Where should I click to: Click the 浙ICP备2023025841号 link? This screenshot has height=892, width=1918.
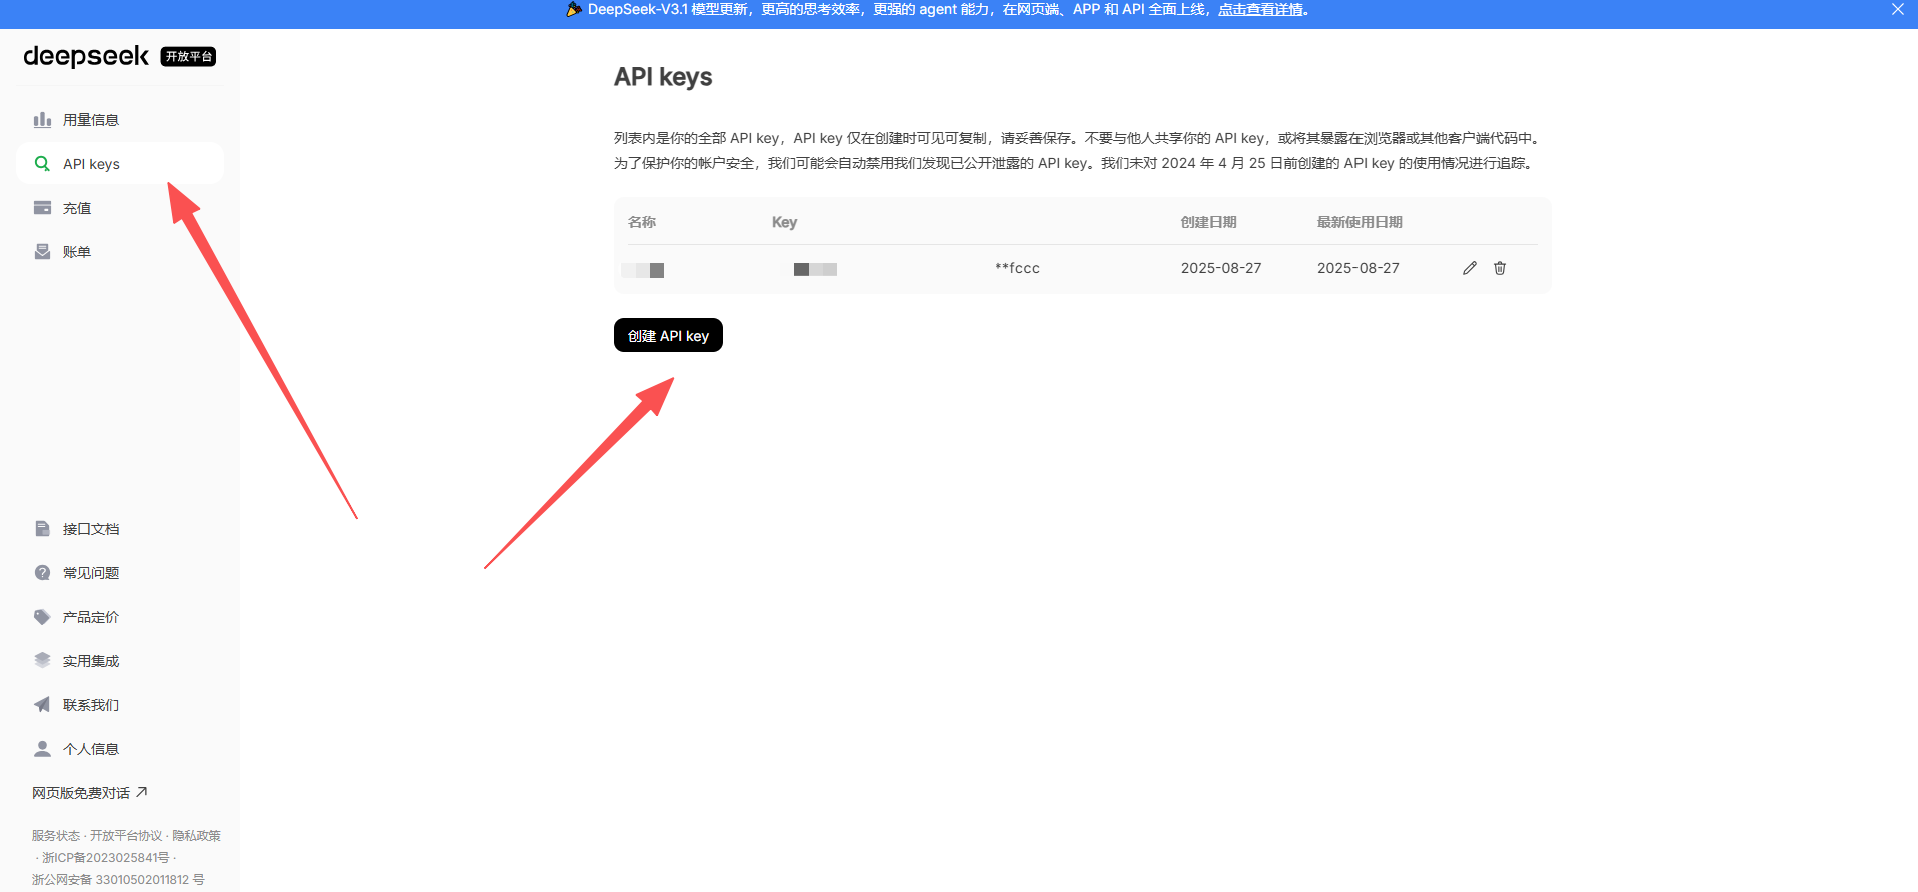click(x=106, y=858)
